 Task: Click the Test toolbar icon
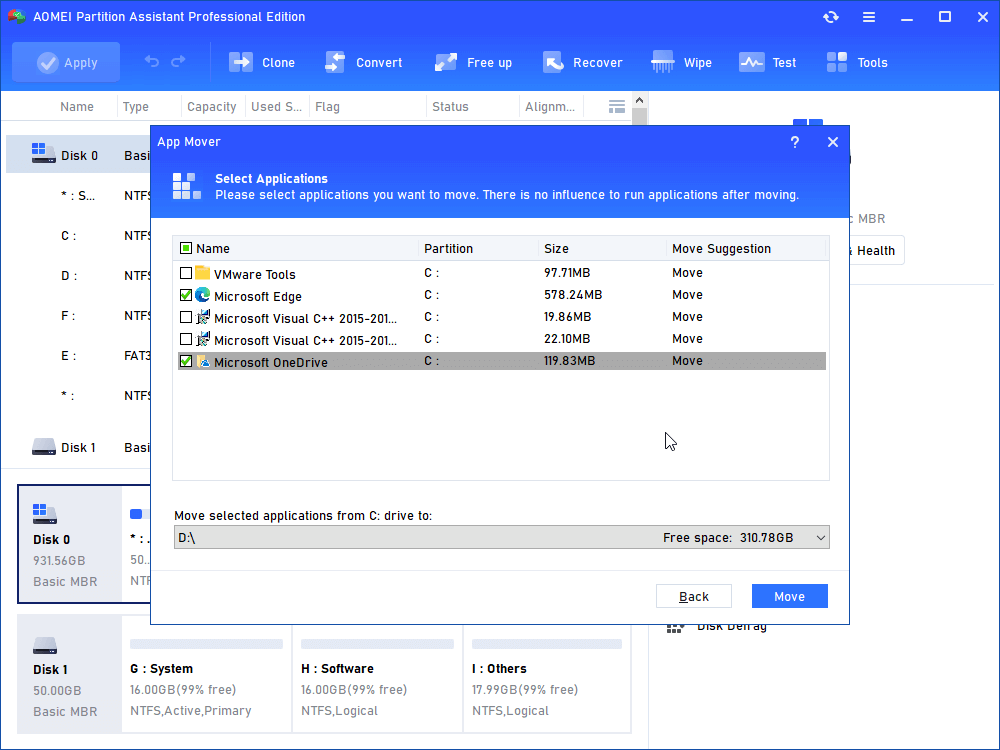coord(751,62)
